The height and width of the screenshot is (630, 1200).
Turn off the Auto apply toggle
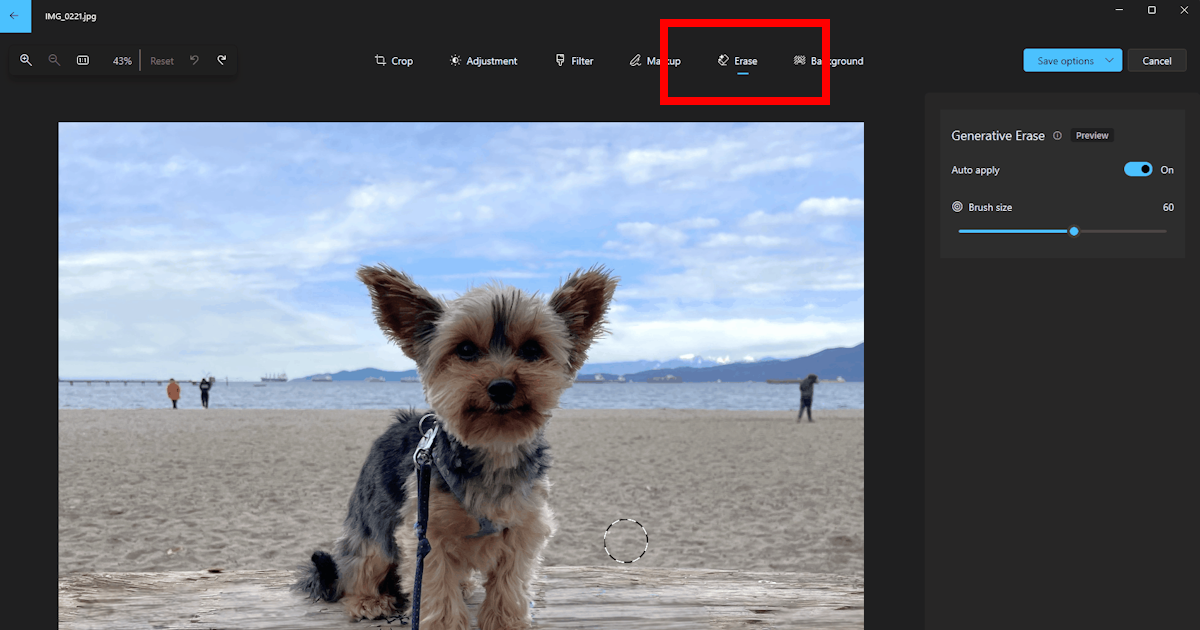click(x=1140, y=169)
